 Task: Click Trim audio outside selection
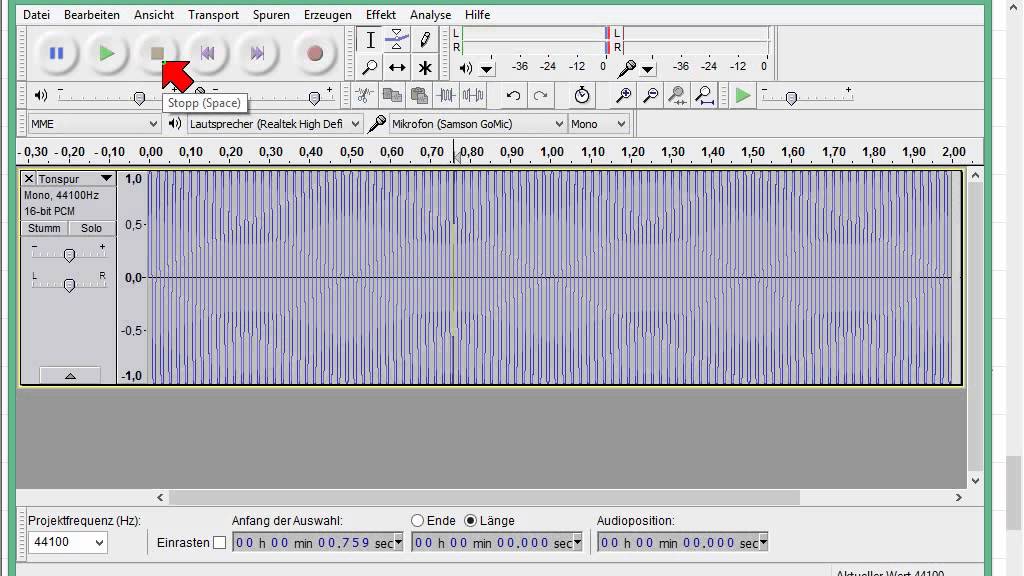tap(446, 95)
